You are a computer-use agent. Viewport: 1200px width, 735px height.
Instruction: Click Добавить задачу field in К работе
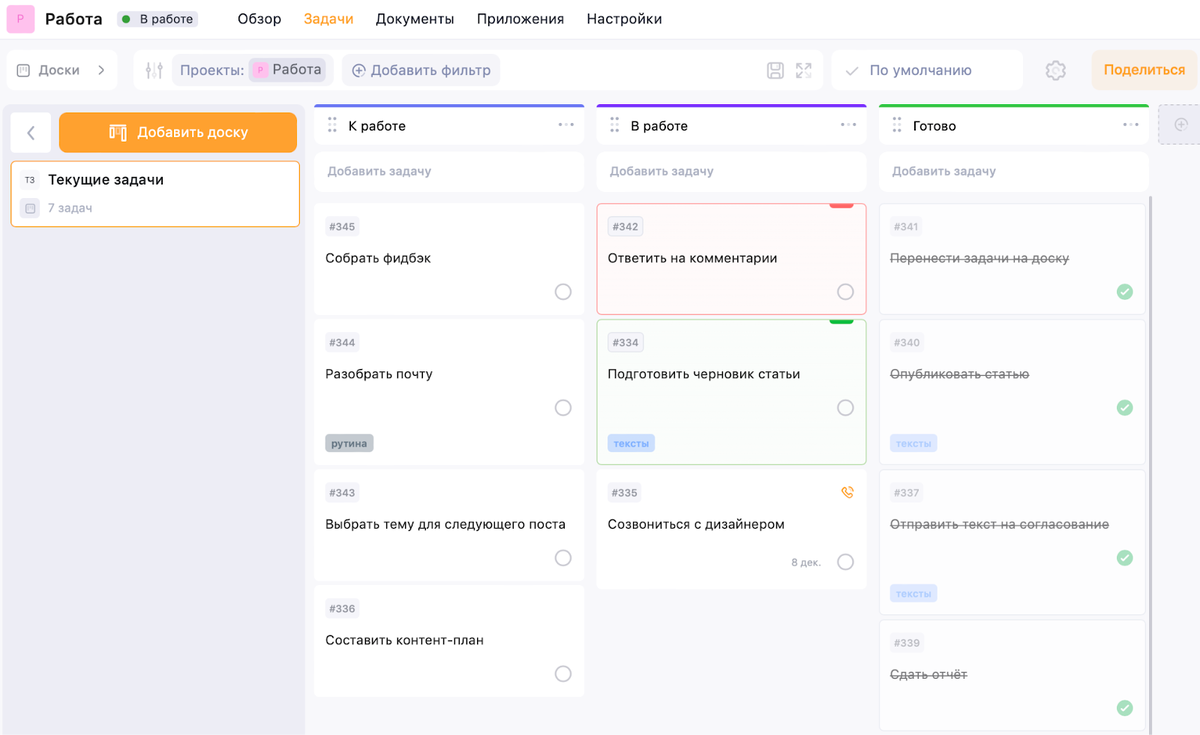449,171
